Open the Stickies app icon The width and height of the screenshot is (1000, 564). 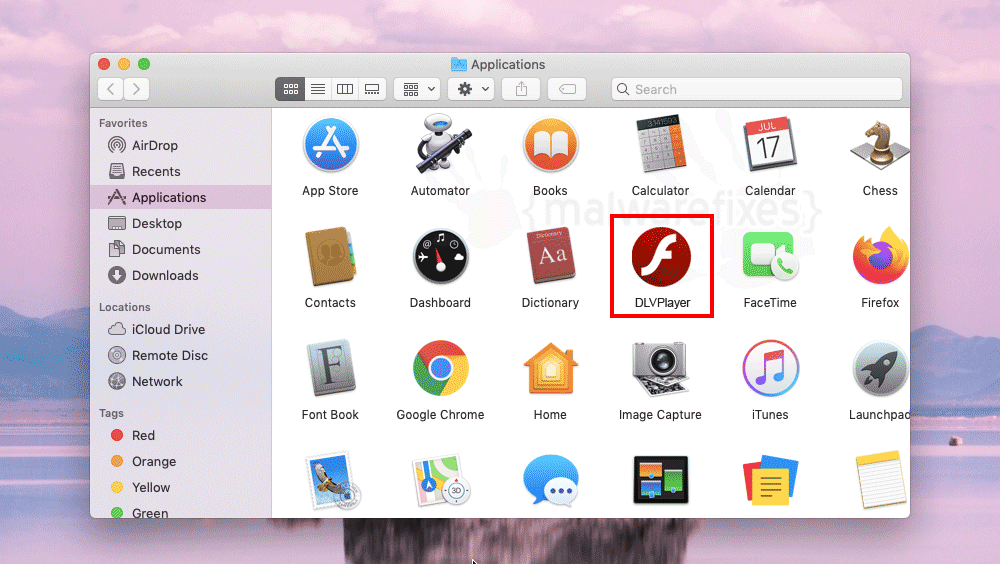[770, 480]
